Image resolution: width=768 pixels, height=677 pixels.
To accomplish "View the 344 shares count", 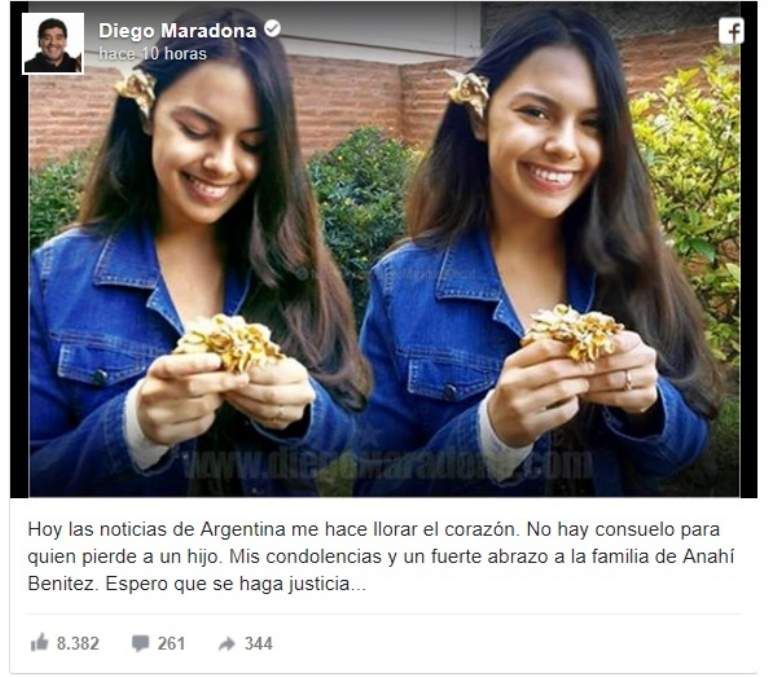I will 258,643.
